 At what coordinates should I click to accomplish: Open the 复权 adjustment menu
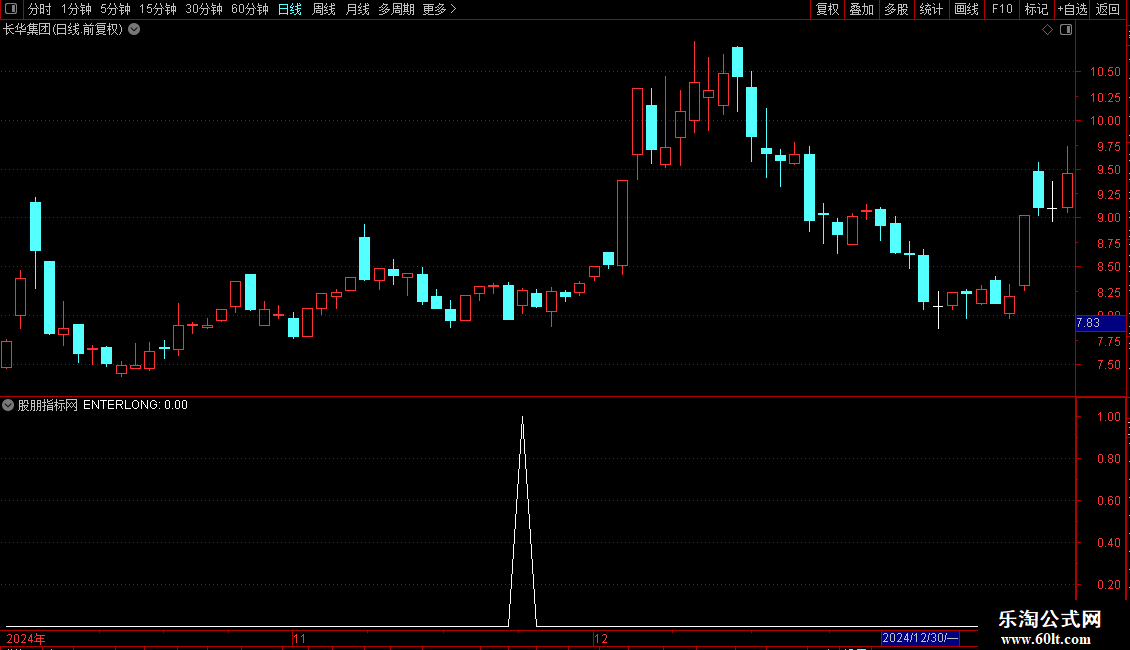827,9
